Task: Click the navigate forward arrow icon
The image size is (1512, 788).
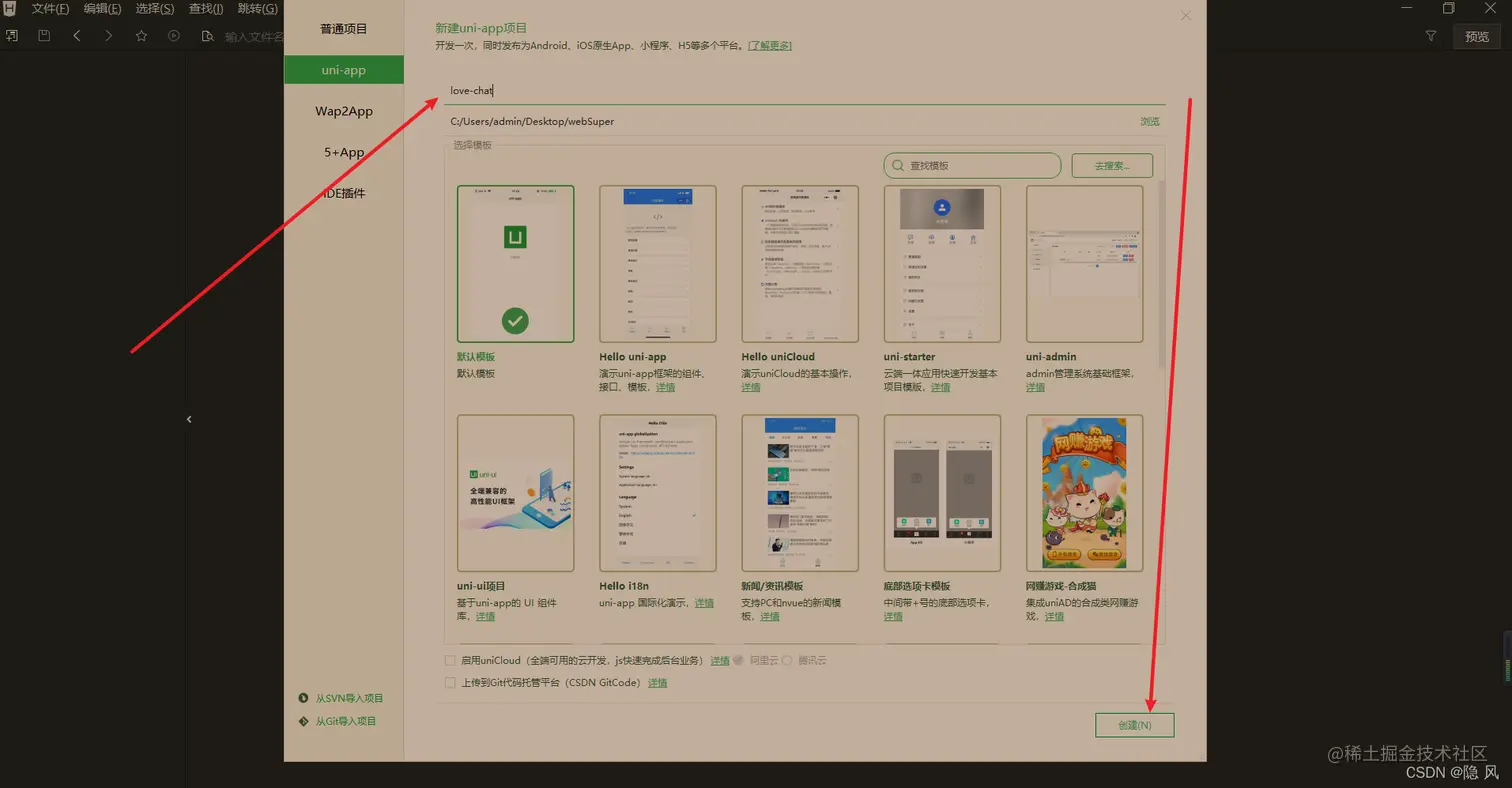Action: coord(109,36)
